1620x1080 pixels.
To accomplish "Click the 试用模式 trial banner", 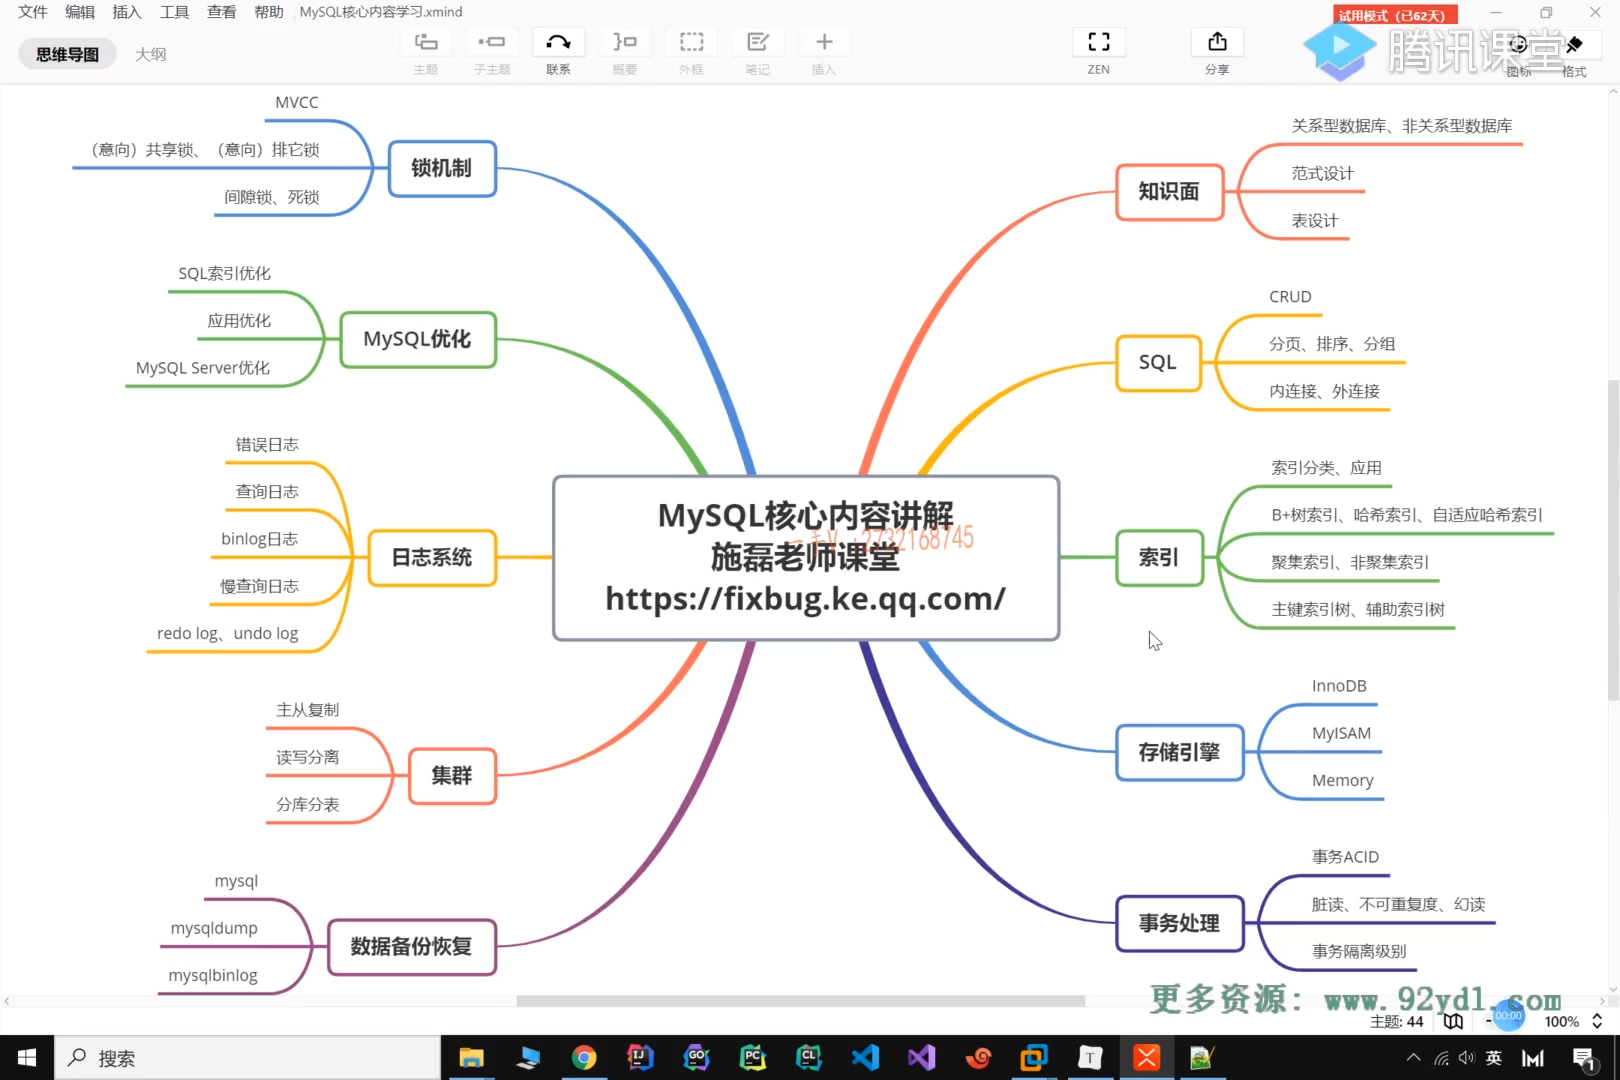I will click(1393, 15).
